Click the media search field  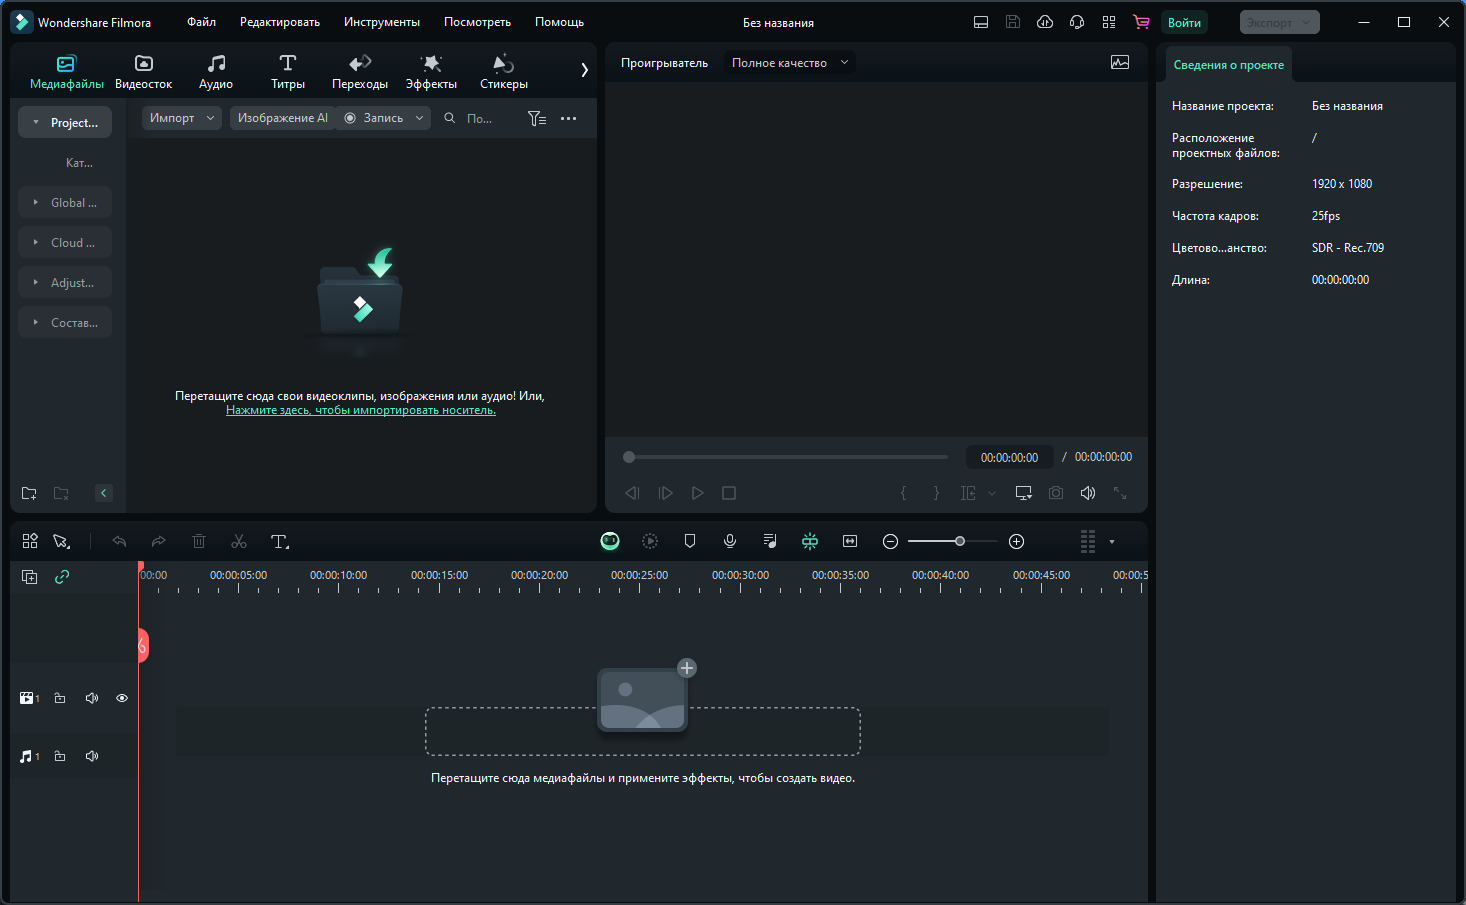[478, 118]
